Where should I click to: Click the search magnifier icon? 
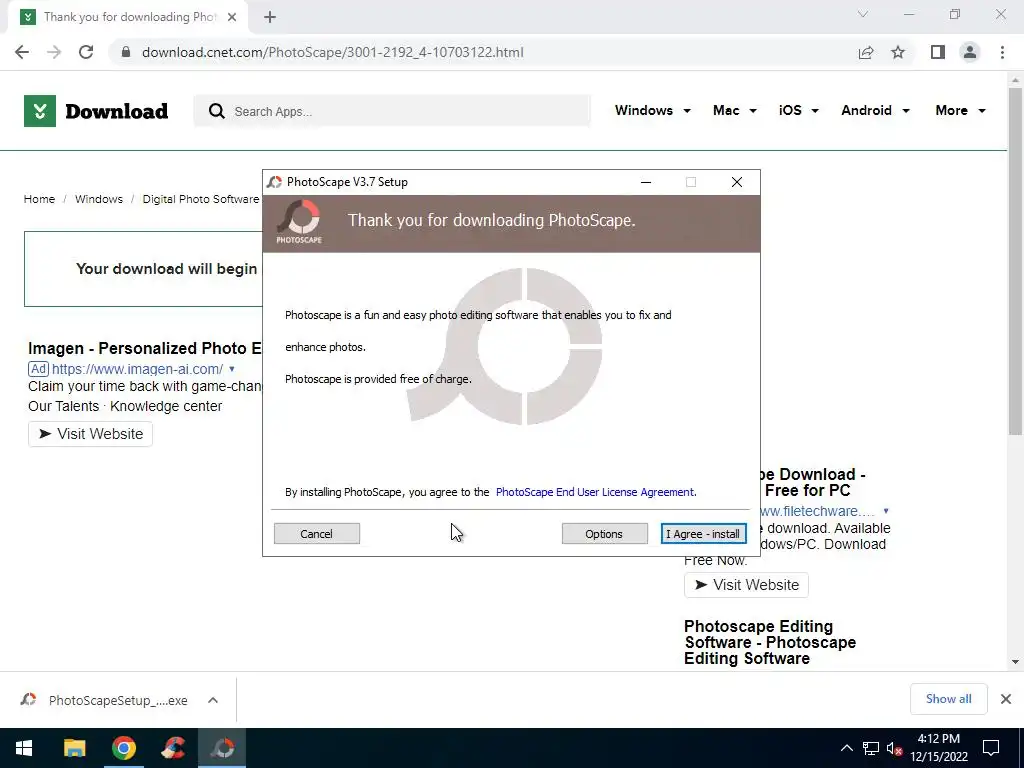pyautogui.click(x=216, y=111)
